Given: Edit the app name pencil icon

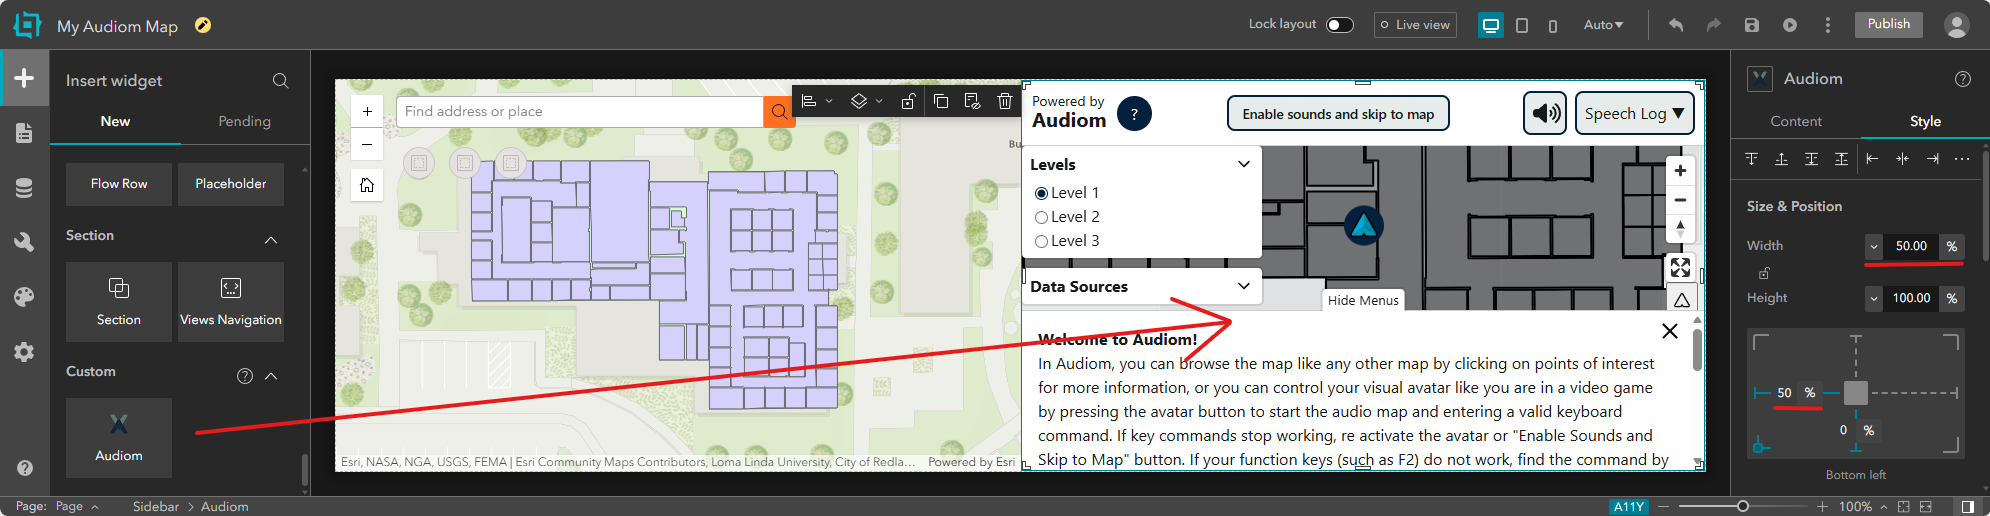Looking at the screenshot, I should coord(203,25).
